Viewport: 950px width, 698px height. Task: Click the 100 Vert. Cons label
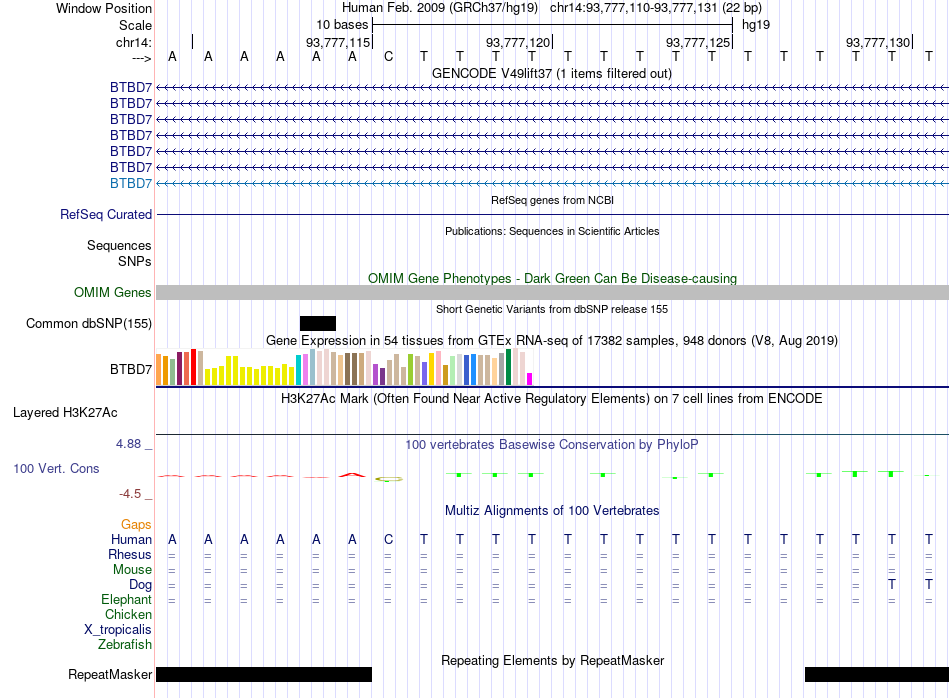56,468
